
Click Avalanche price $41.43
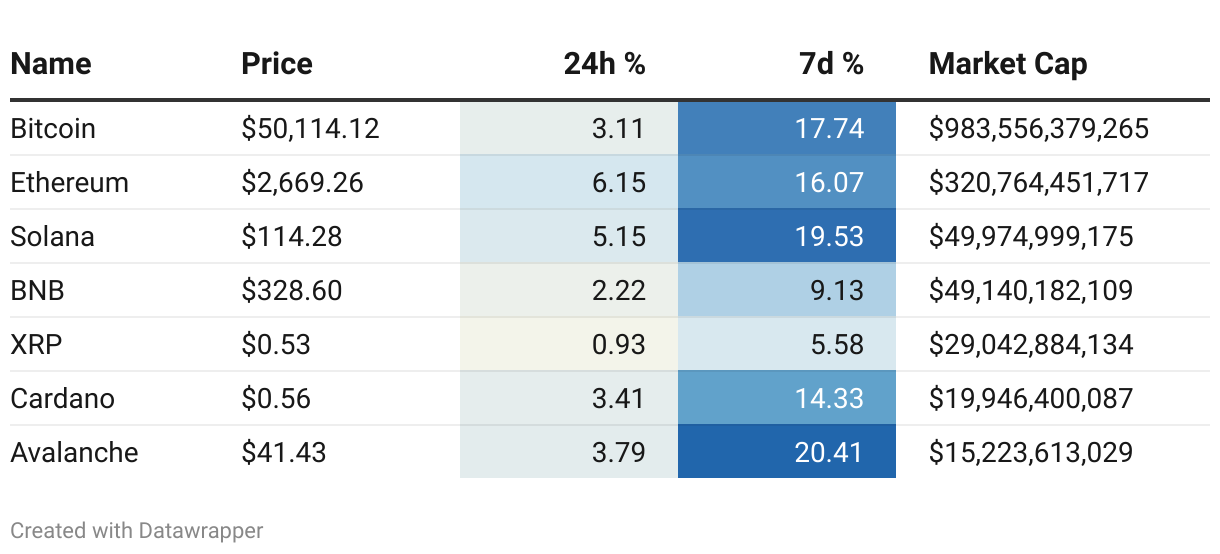pyautogui.click(x=284, y=453)
